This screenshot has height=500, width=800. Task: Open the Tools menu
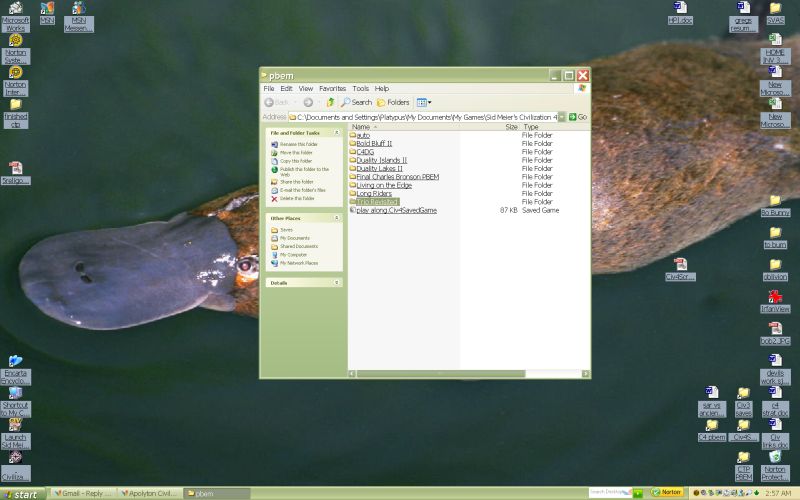(x=360, y=88)
